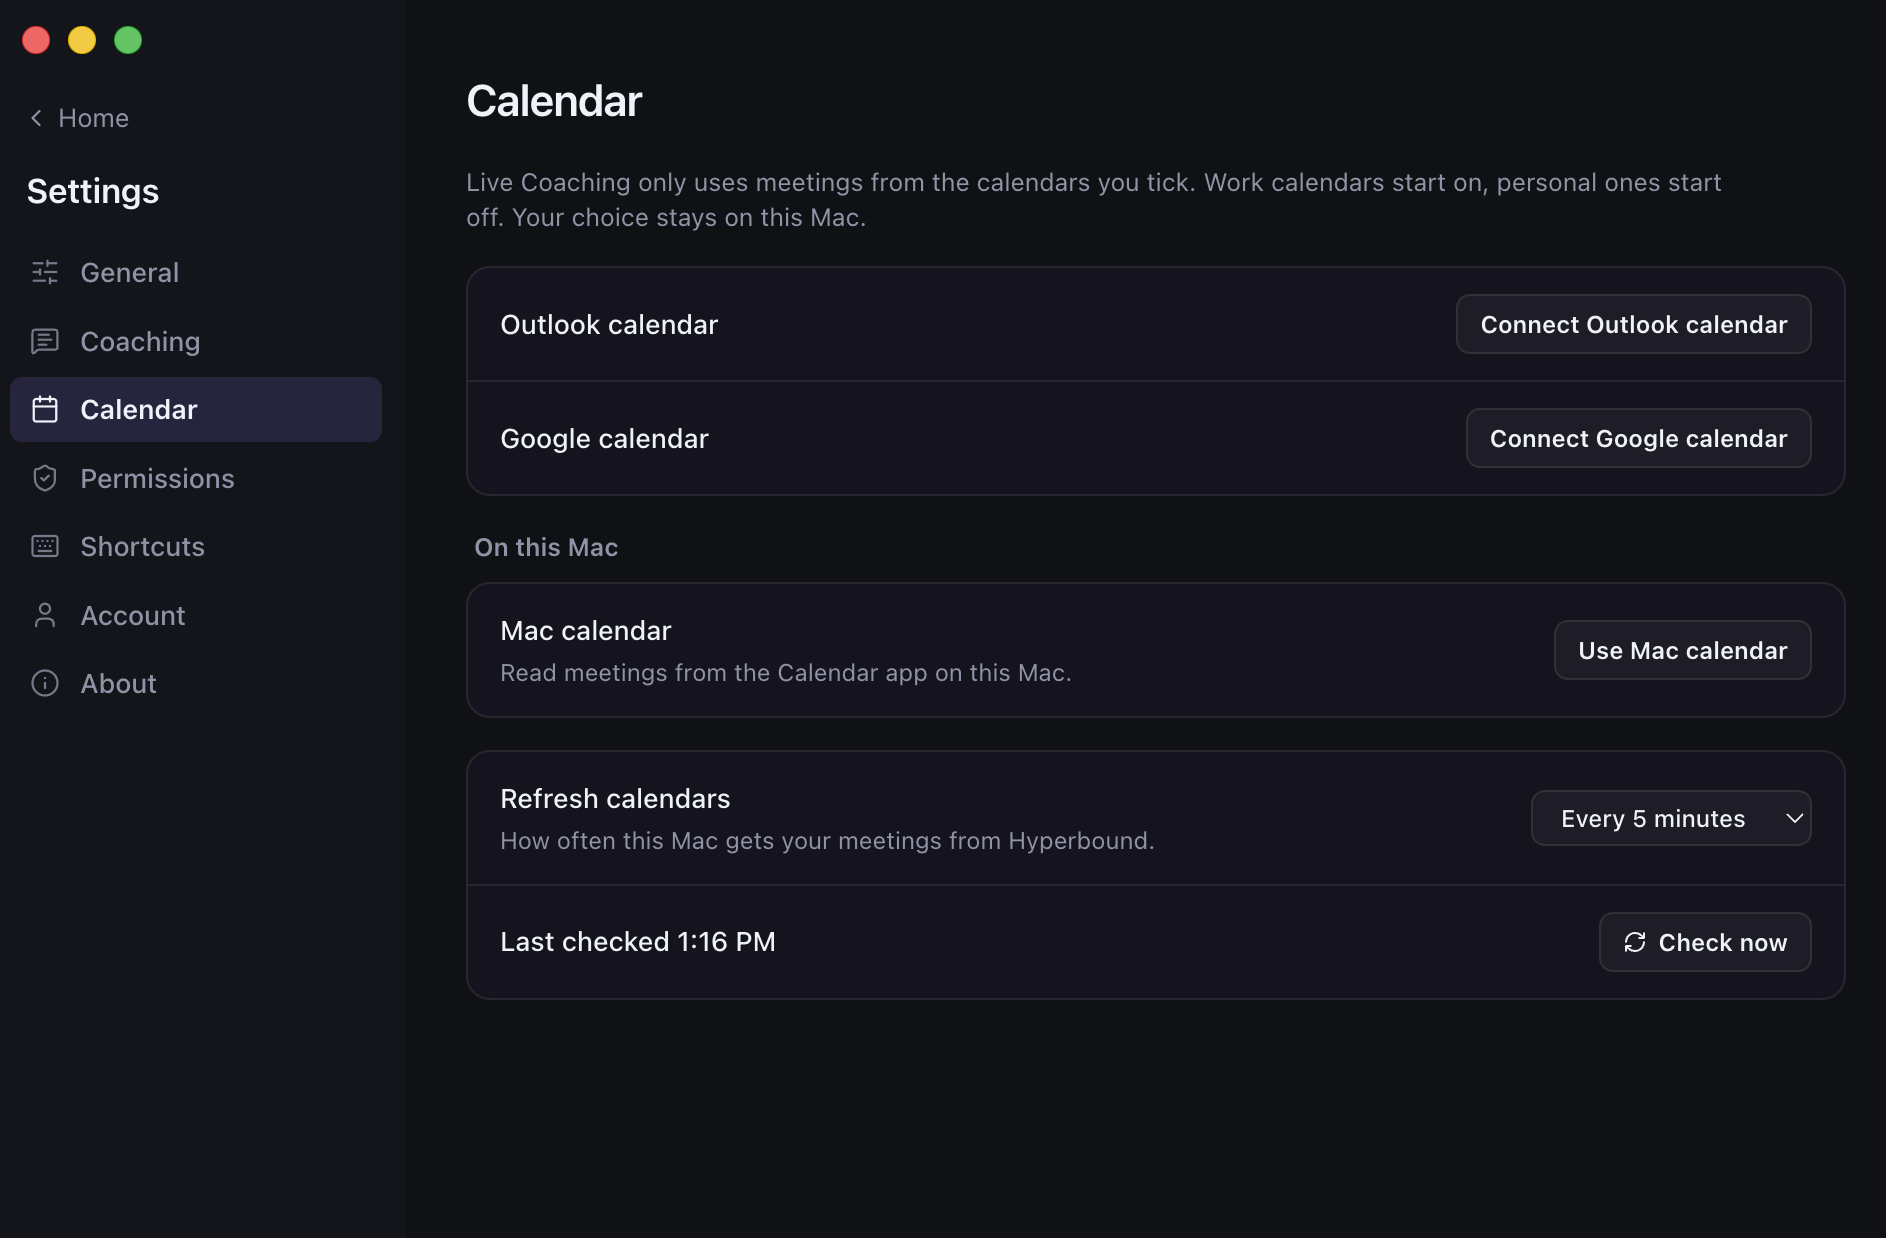
Task: Click the back chevron beside Home
Action: coord(36,118)
